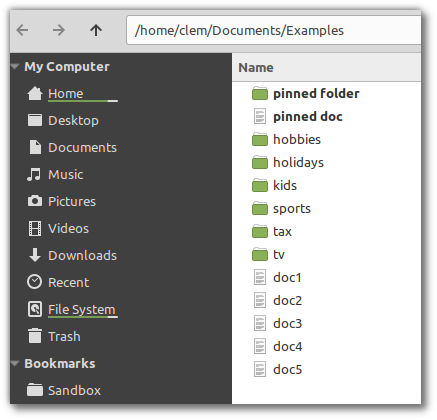
Task: Open Trash in the sidebar
Action: 64,337
